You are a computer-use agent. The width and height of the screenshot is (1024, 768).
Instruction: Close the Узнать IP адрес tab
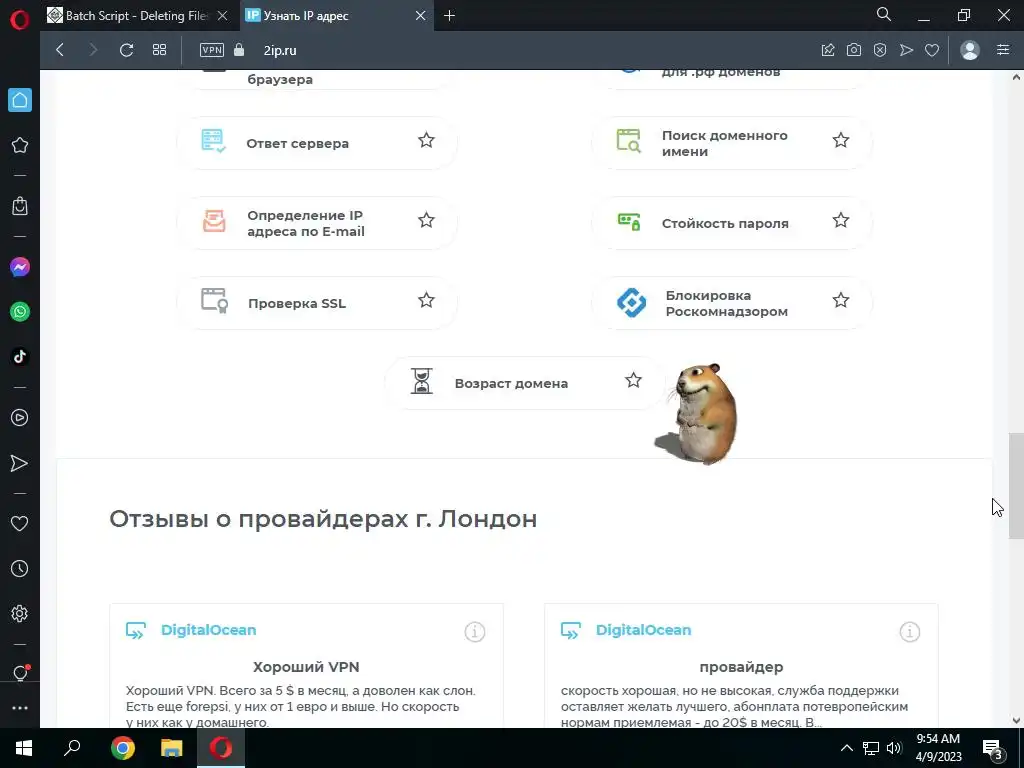pos(421,16)
